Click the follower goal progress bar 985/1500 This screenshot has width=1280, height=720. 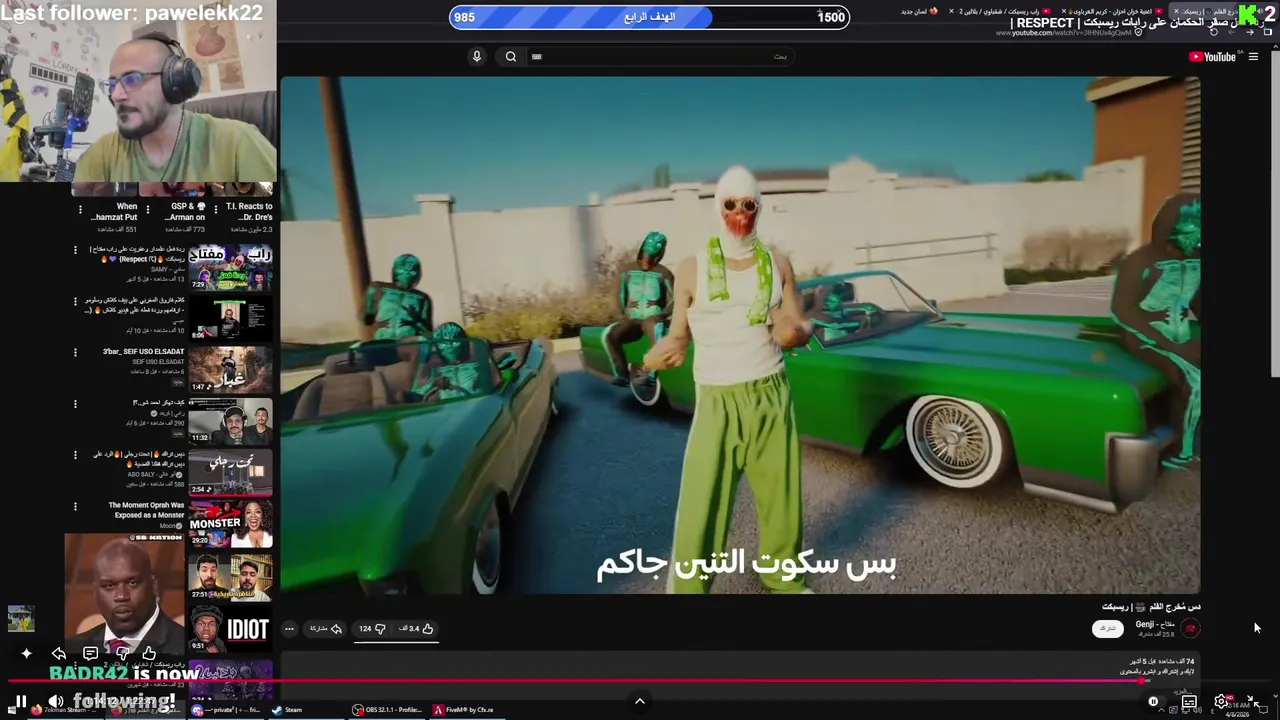[649, 17]
